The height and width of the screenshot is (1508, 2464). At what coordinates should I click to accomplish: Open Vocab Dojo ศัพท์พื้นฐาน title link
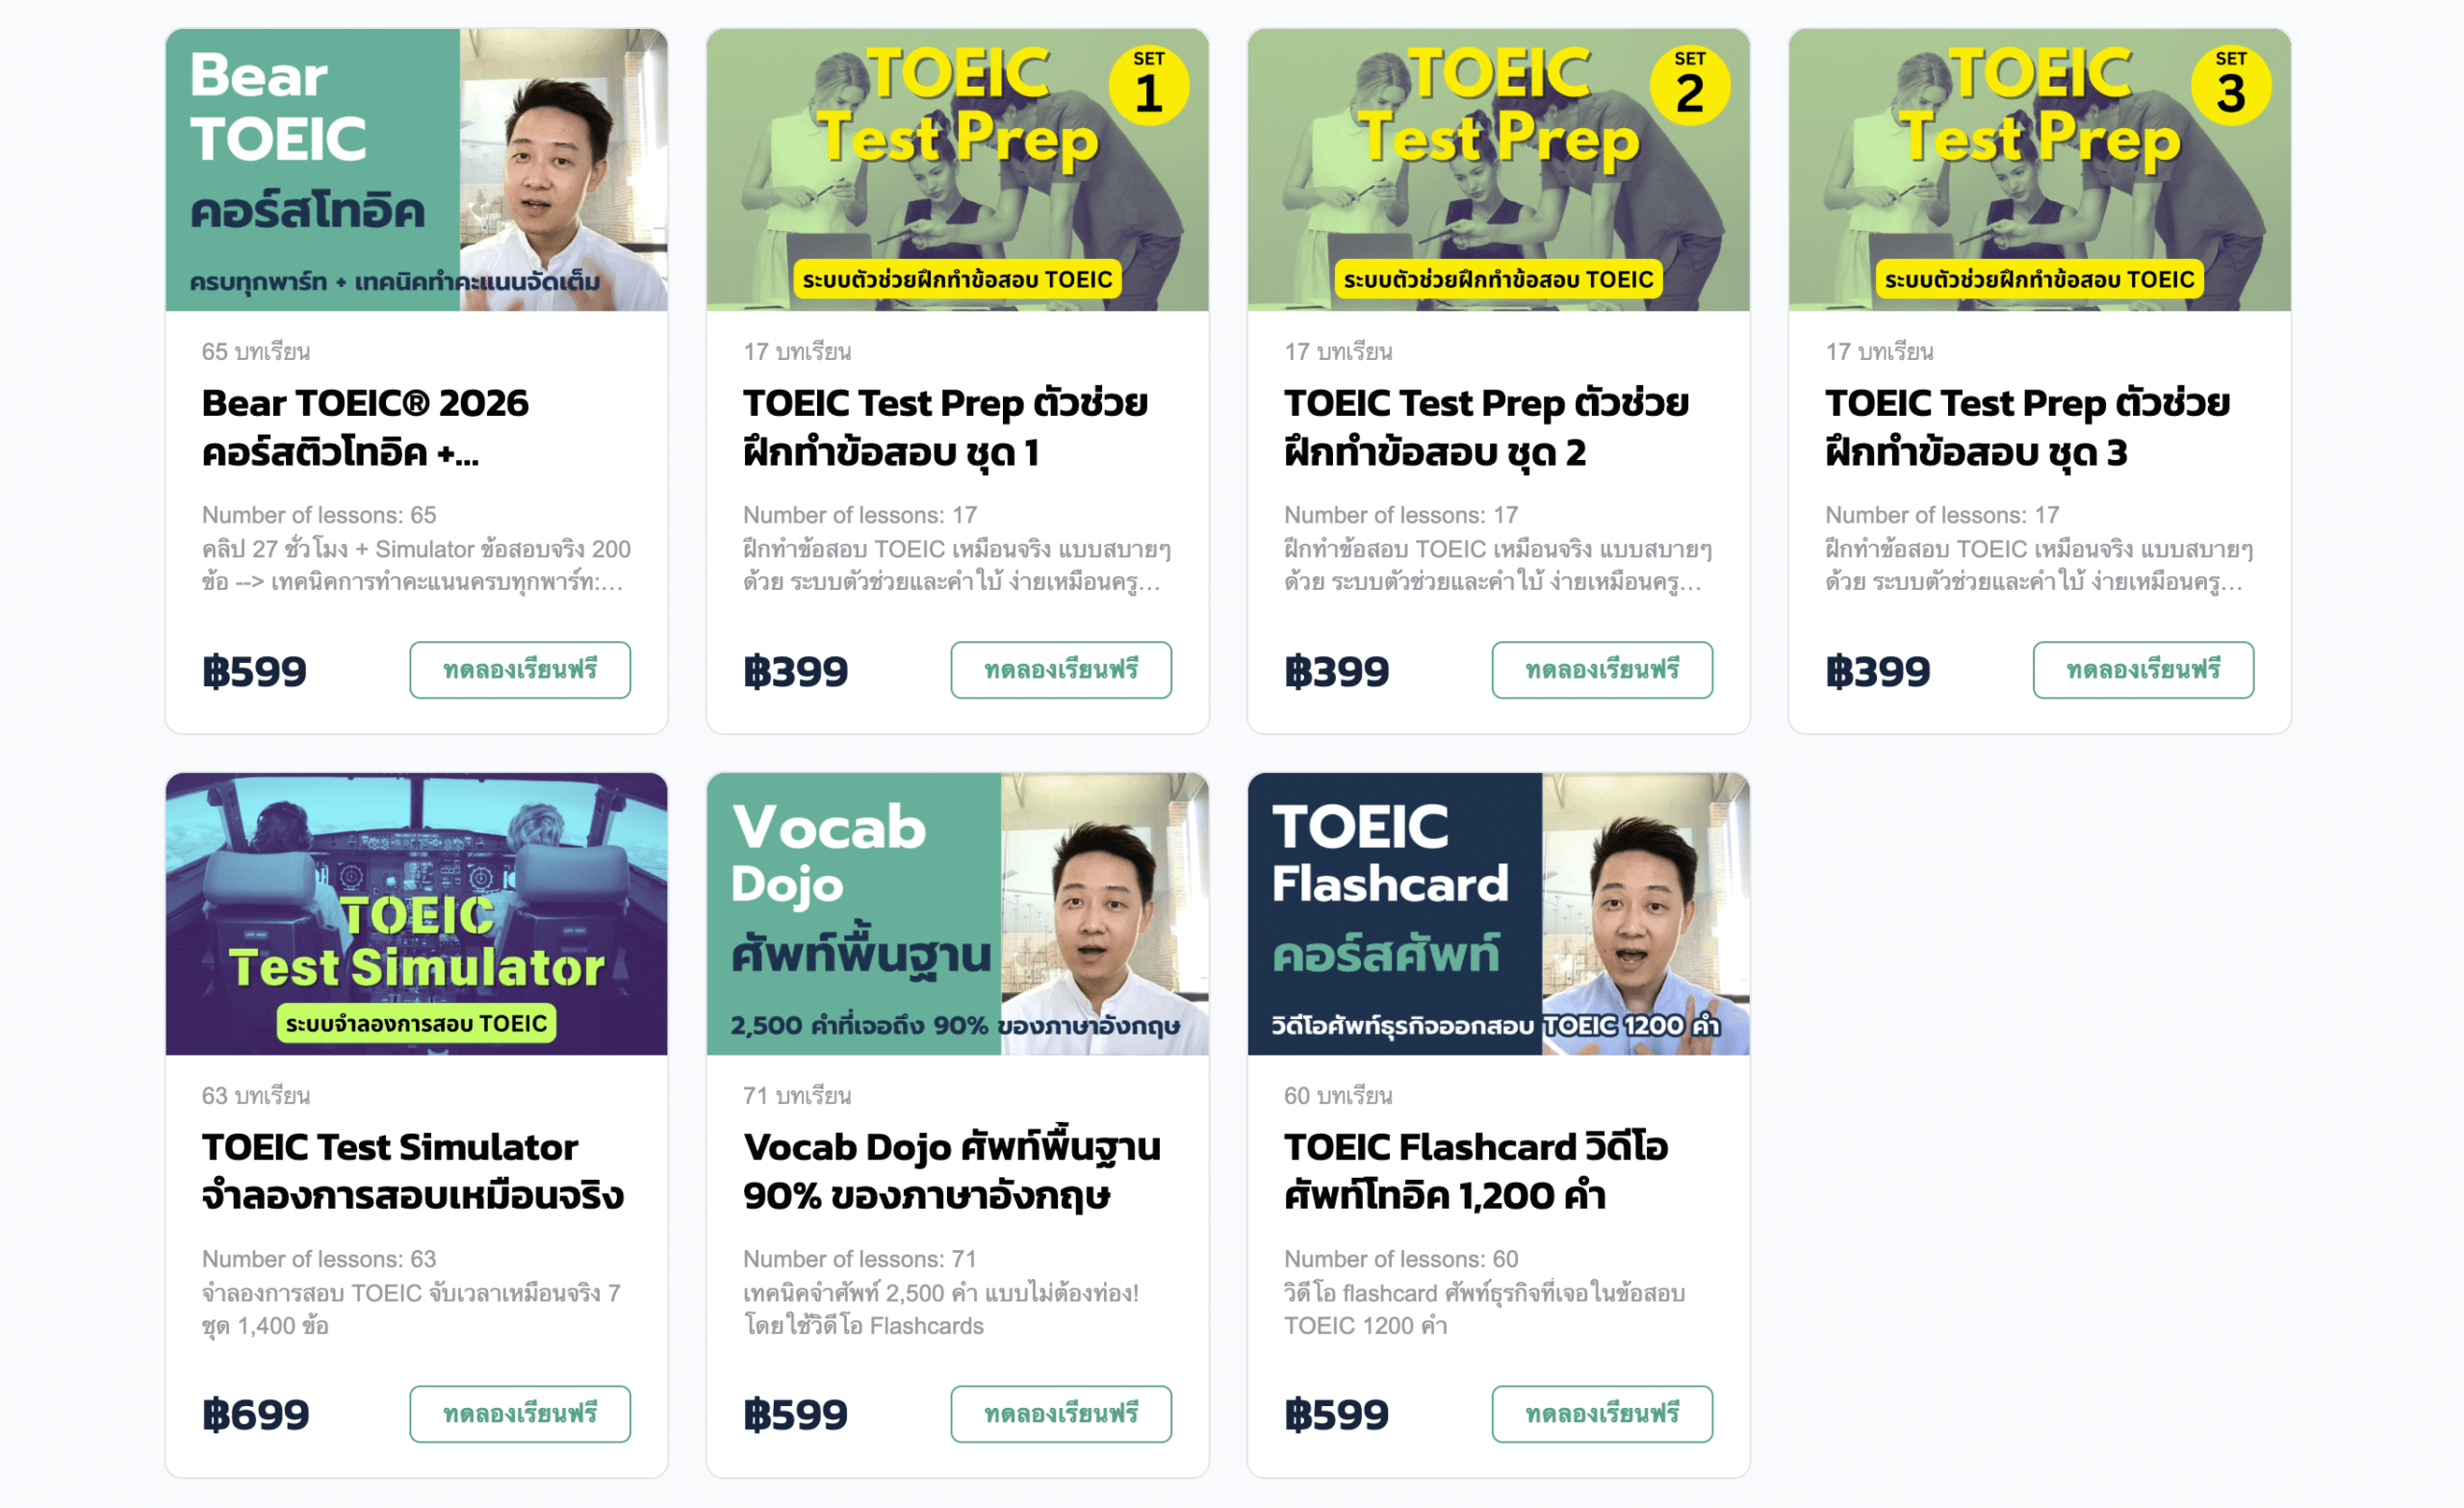point(952,1171)
